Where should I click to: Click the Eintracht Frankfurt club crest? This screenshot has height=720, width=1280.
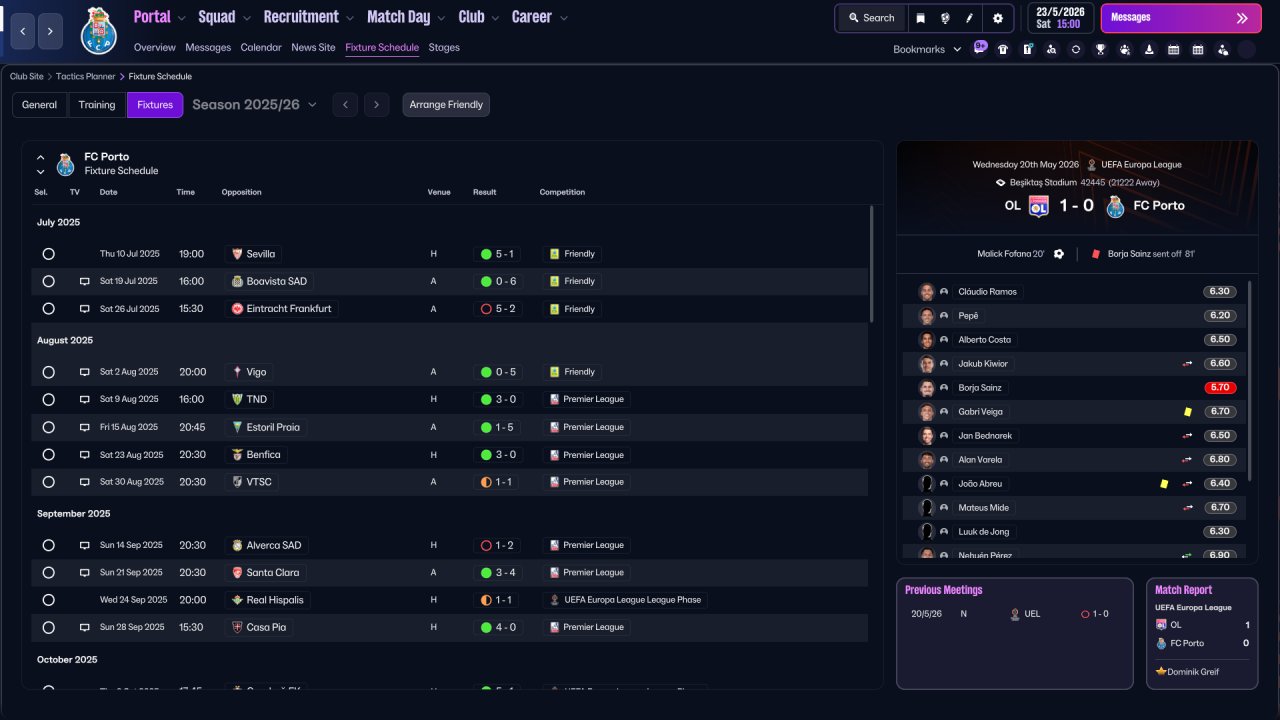coord(237,309)
